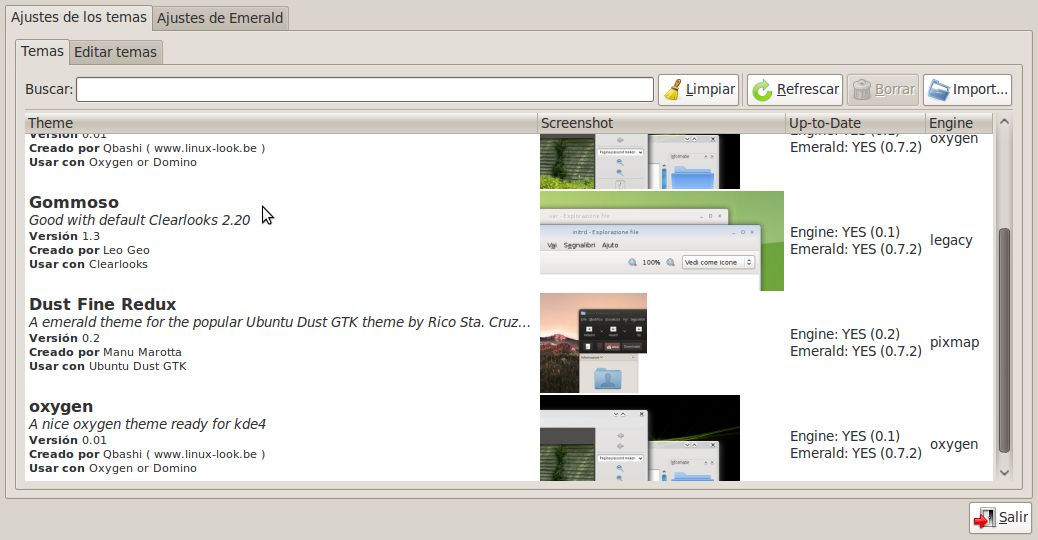Click the 'pixmap' engine cell
1038x540 pixels.
point(955,342)
